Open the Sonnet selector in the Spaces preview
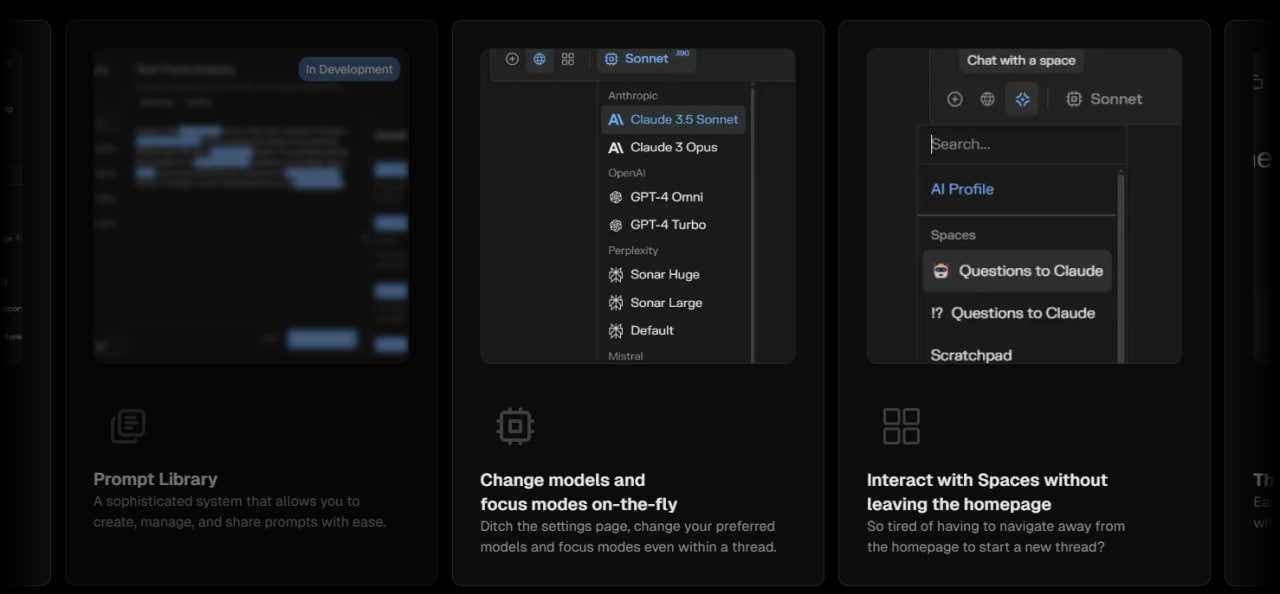 pos(1104,99)
